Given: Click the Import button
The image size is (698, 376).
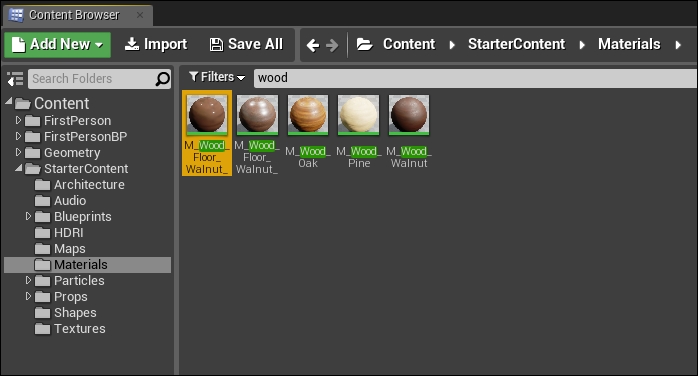Looking at the screenshot, I should pyautogui.click(x=156, y=44).
